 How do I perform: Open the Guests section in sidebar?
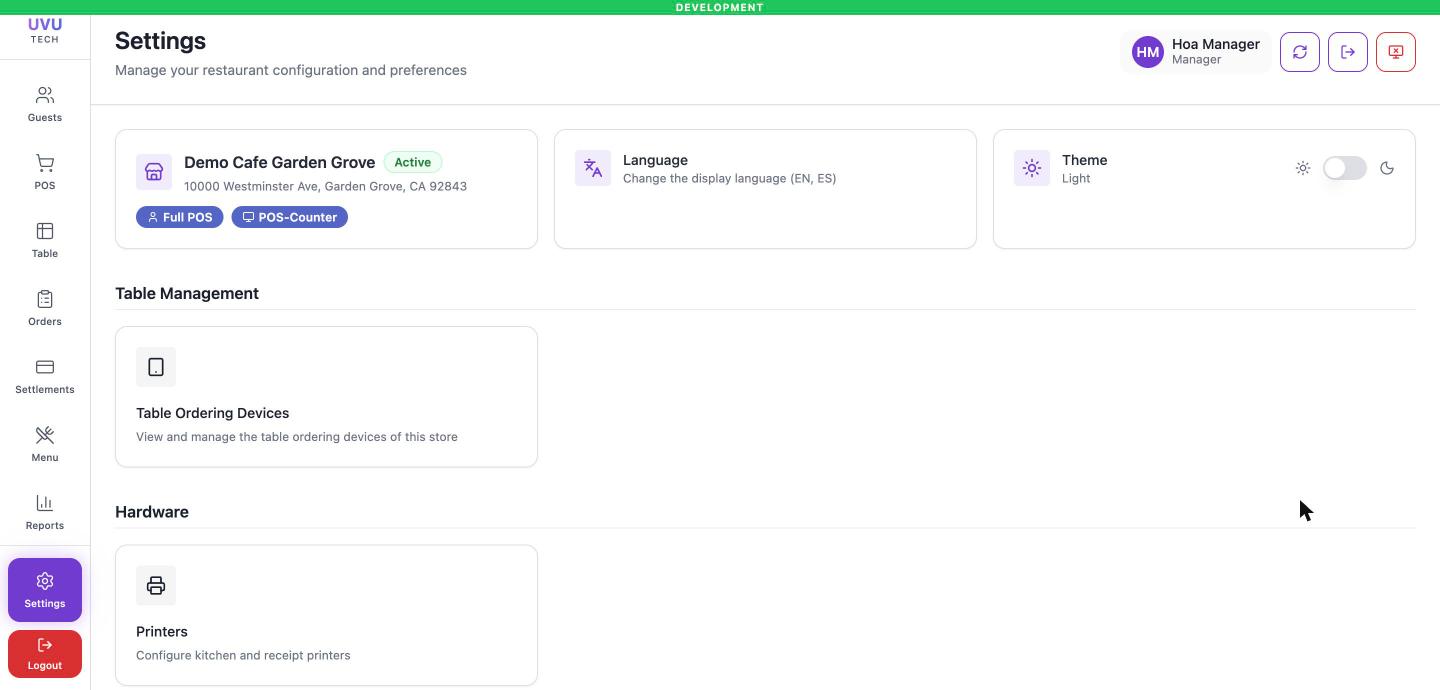[x=45, y=104]
